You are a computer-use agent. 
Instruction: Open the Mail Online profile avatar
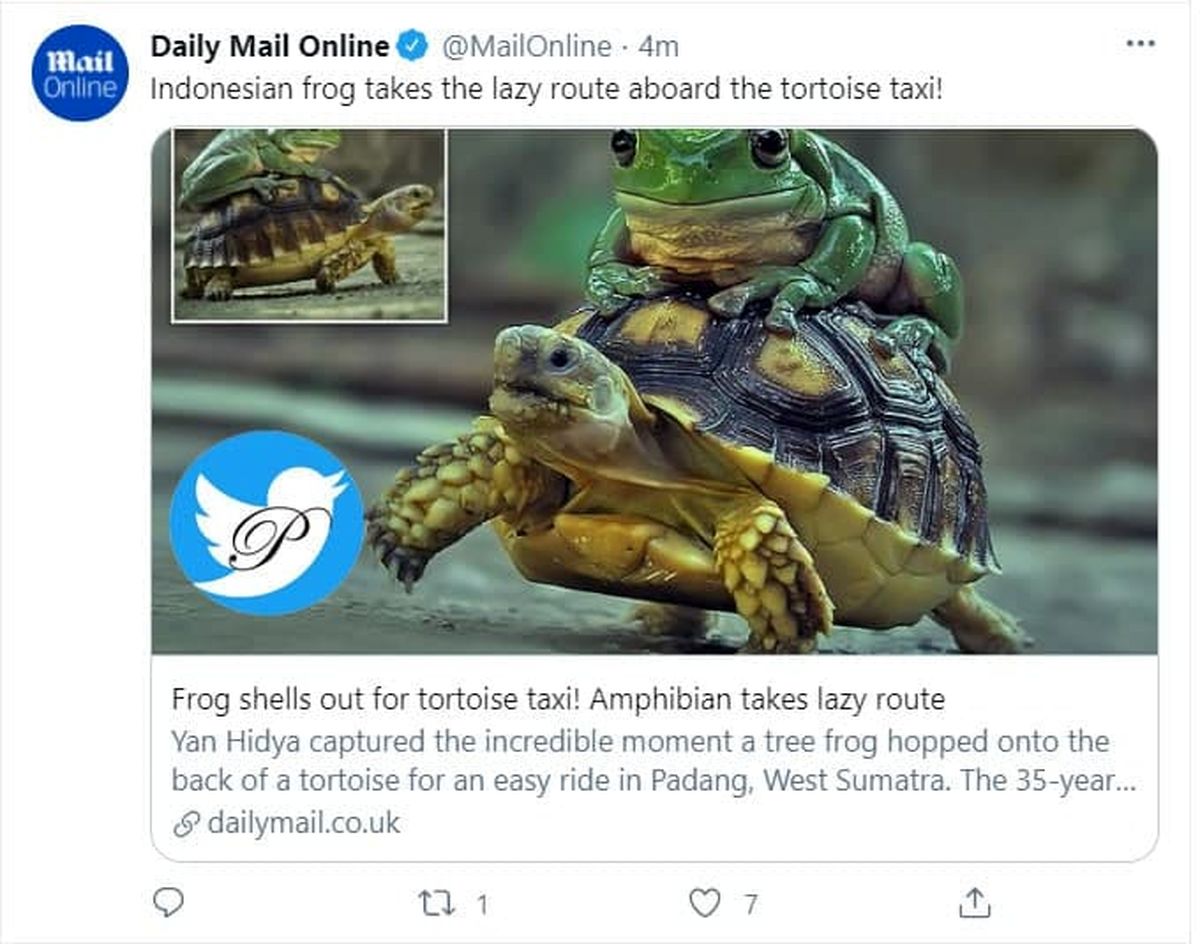point(80,73)
